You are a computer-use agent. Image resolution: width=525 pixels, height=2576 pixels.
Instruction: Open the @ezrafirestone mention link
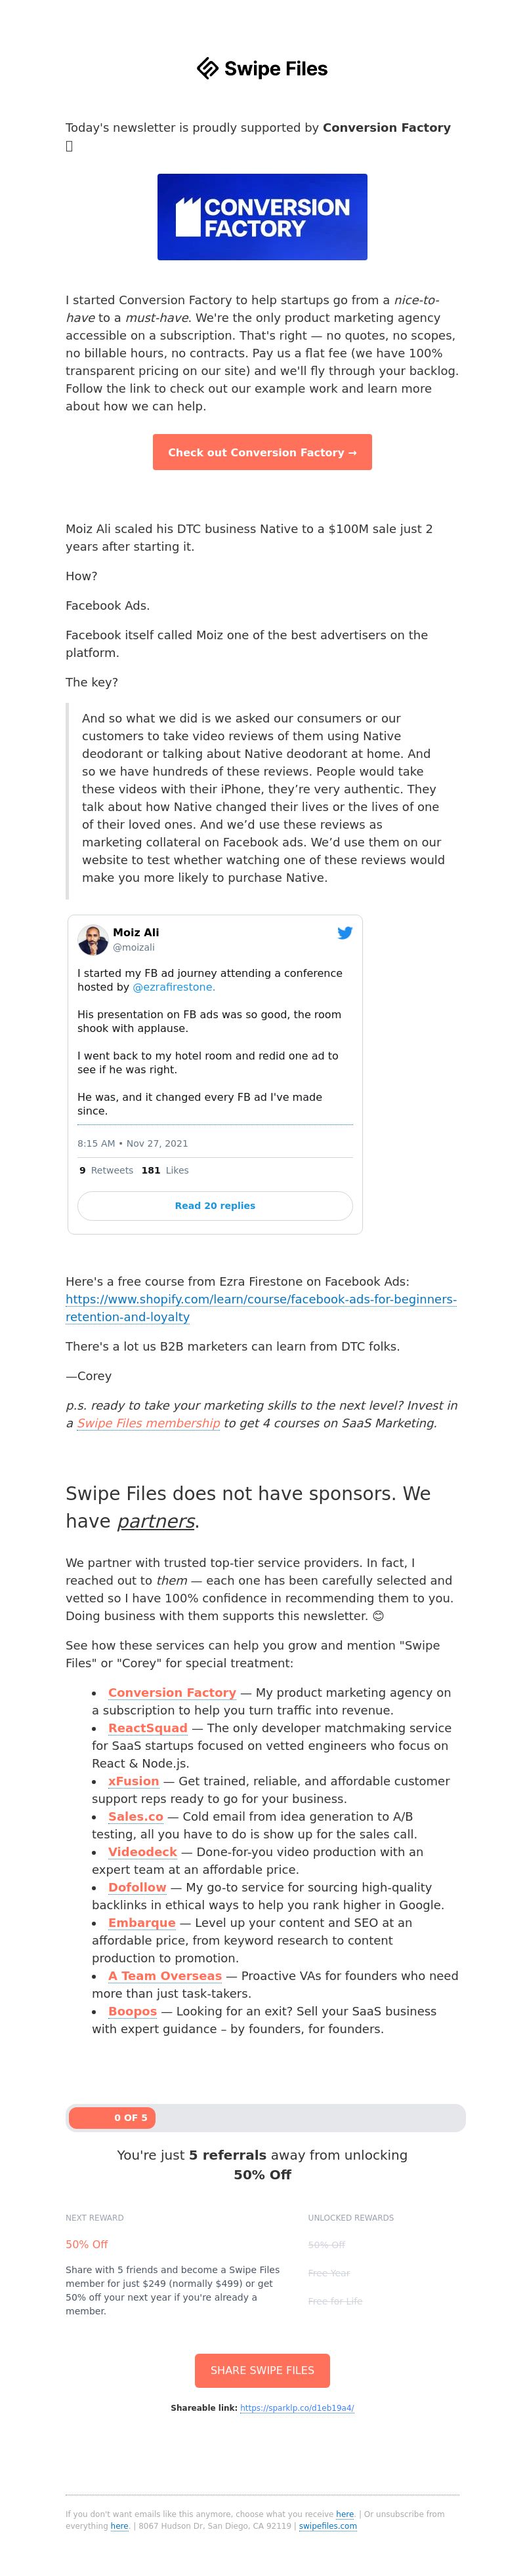point(174,987)
